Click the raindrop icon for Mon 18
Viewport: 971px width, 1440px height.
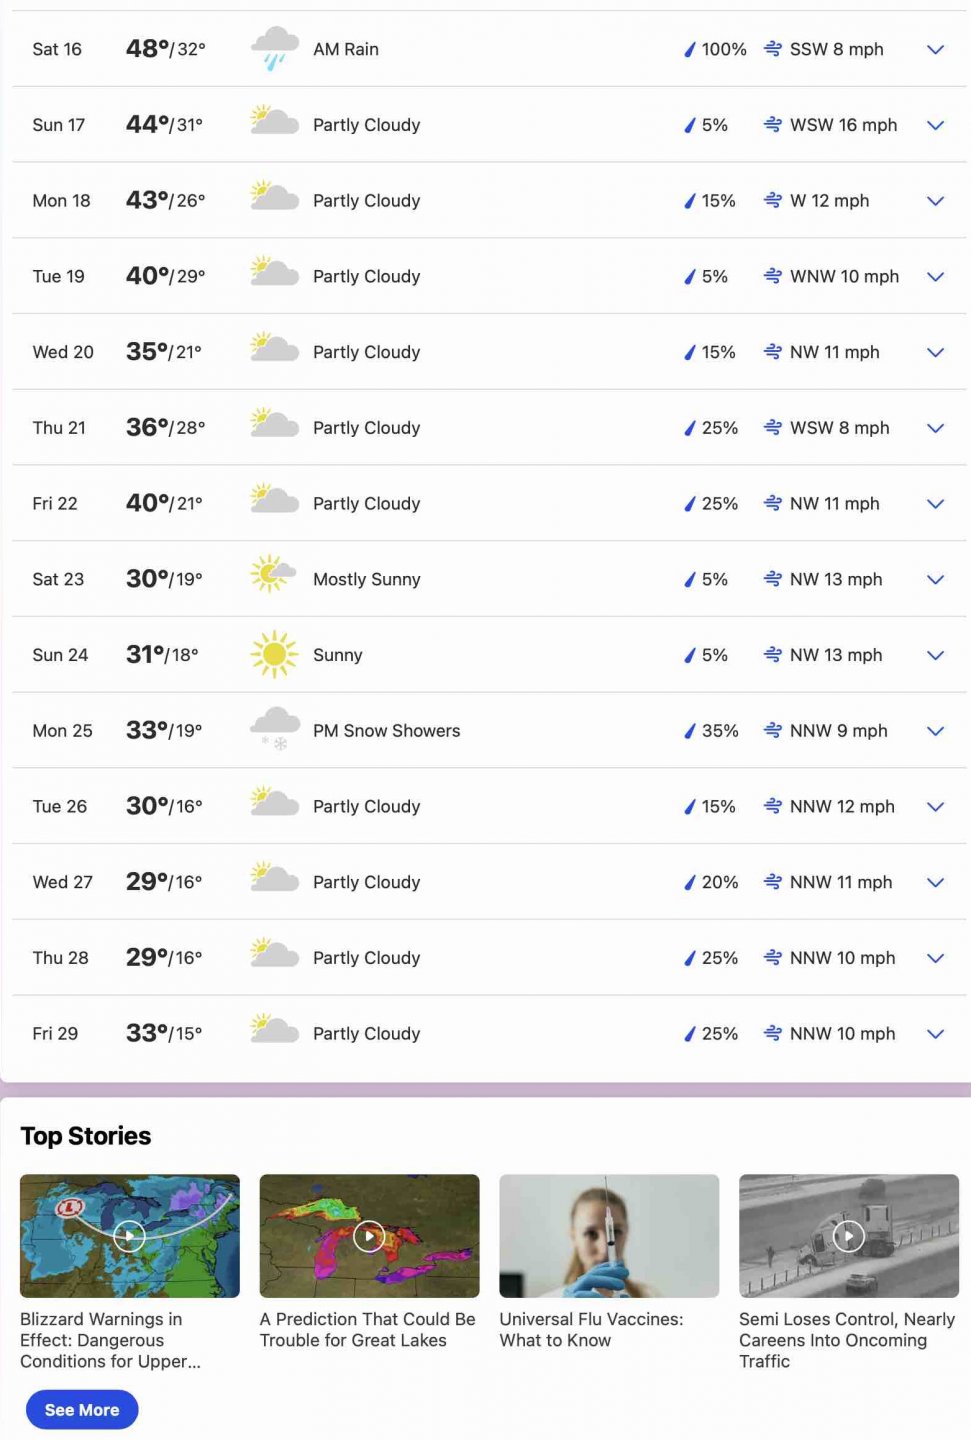click(x=689, y=201)
